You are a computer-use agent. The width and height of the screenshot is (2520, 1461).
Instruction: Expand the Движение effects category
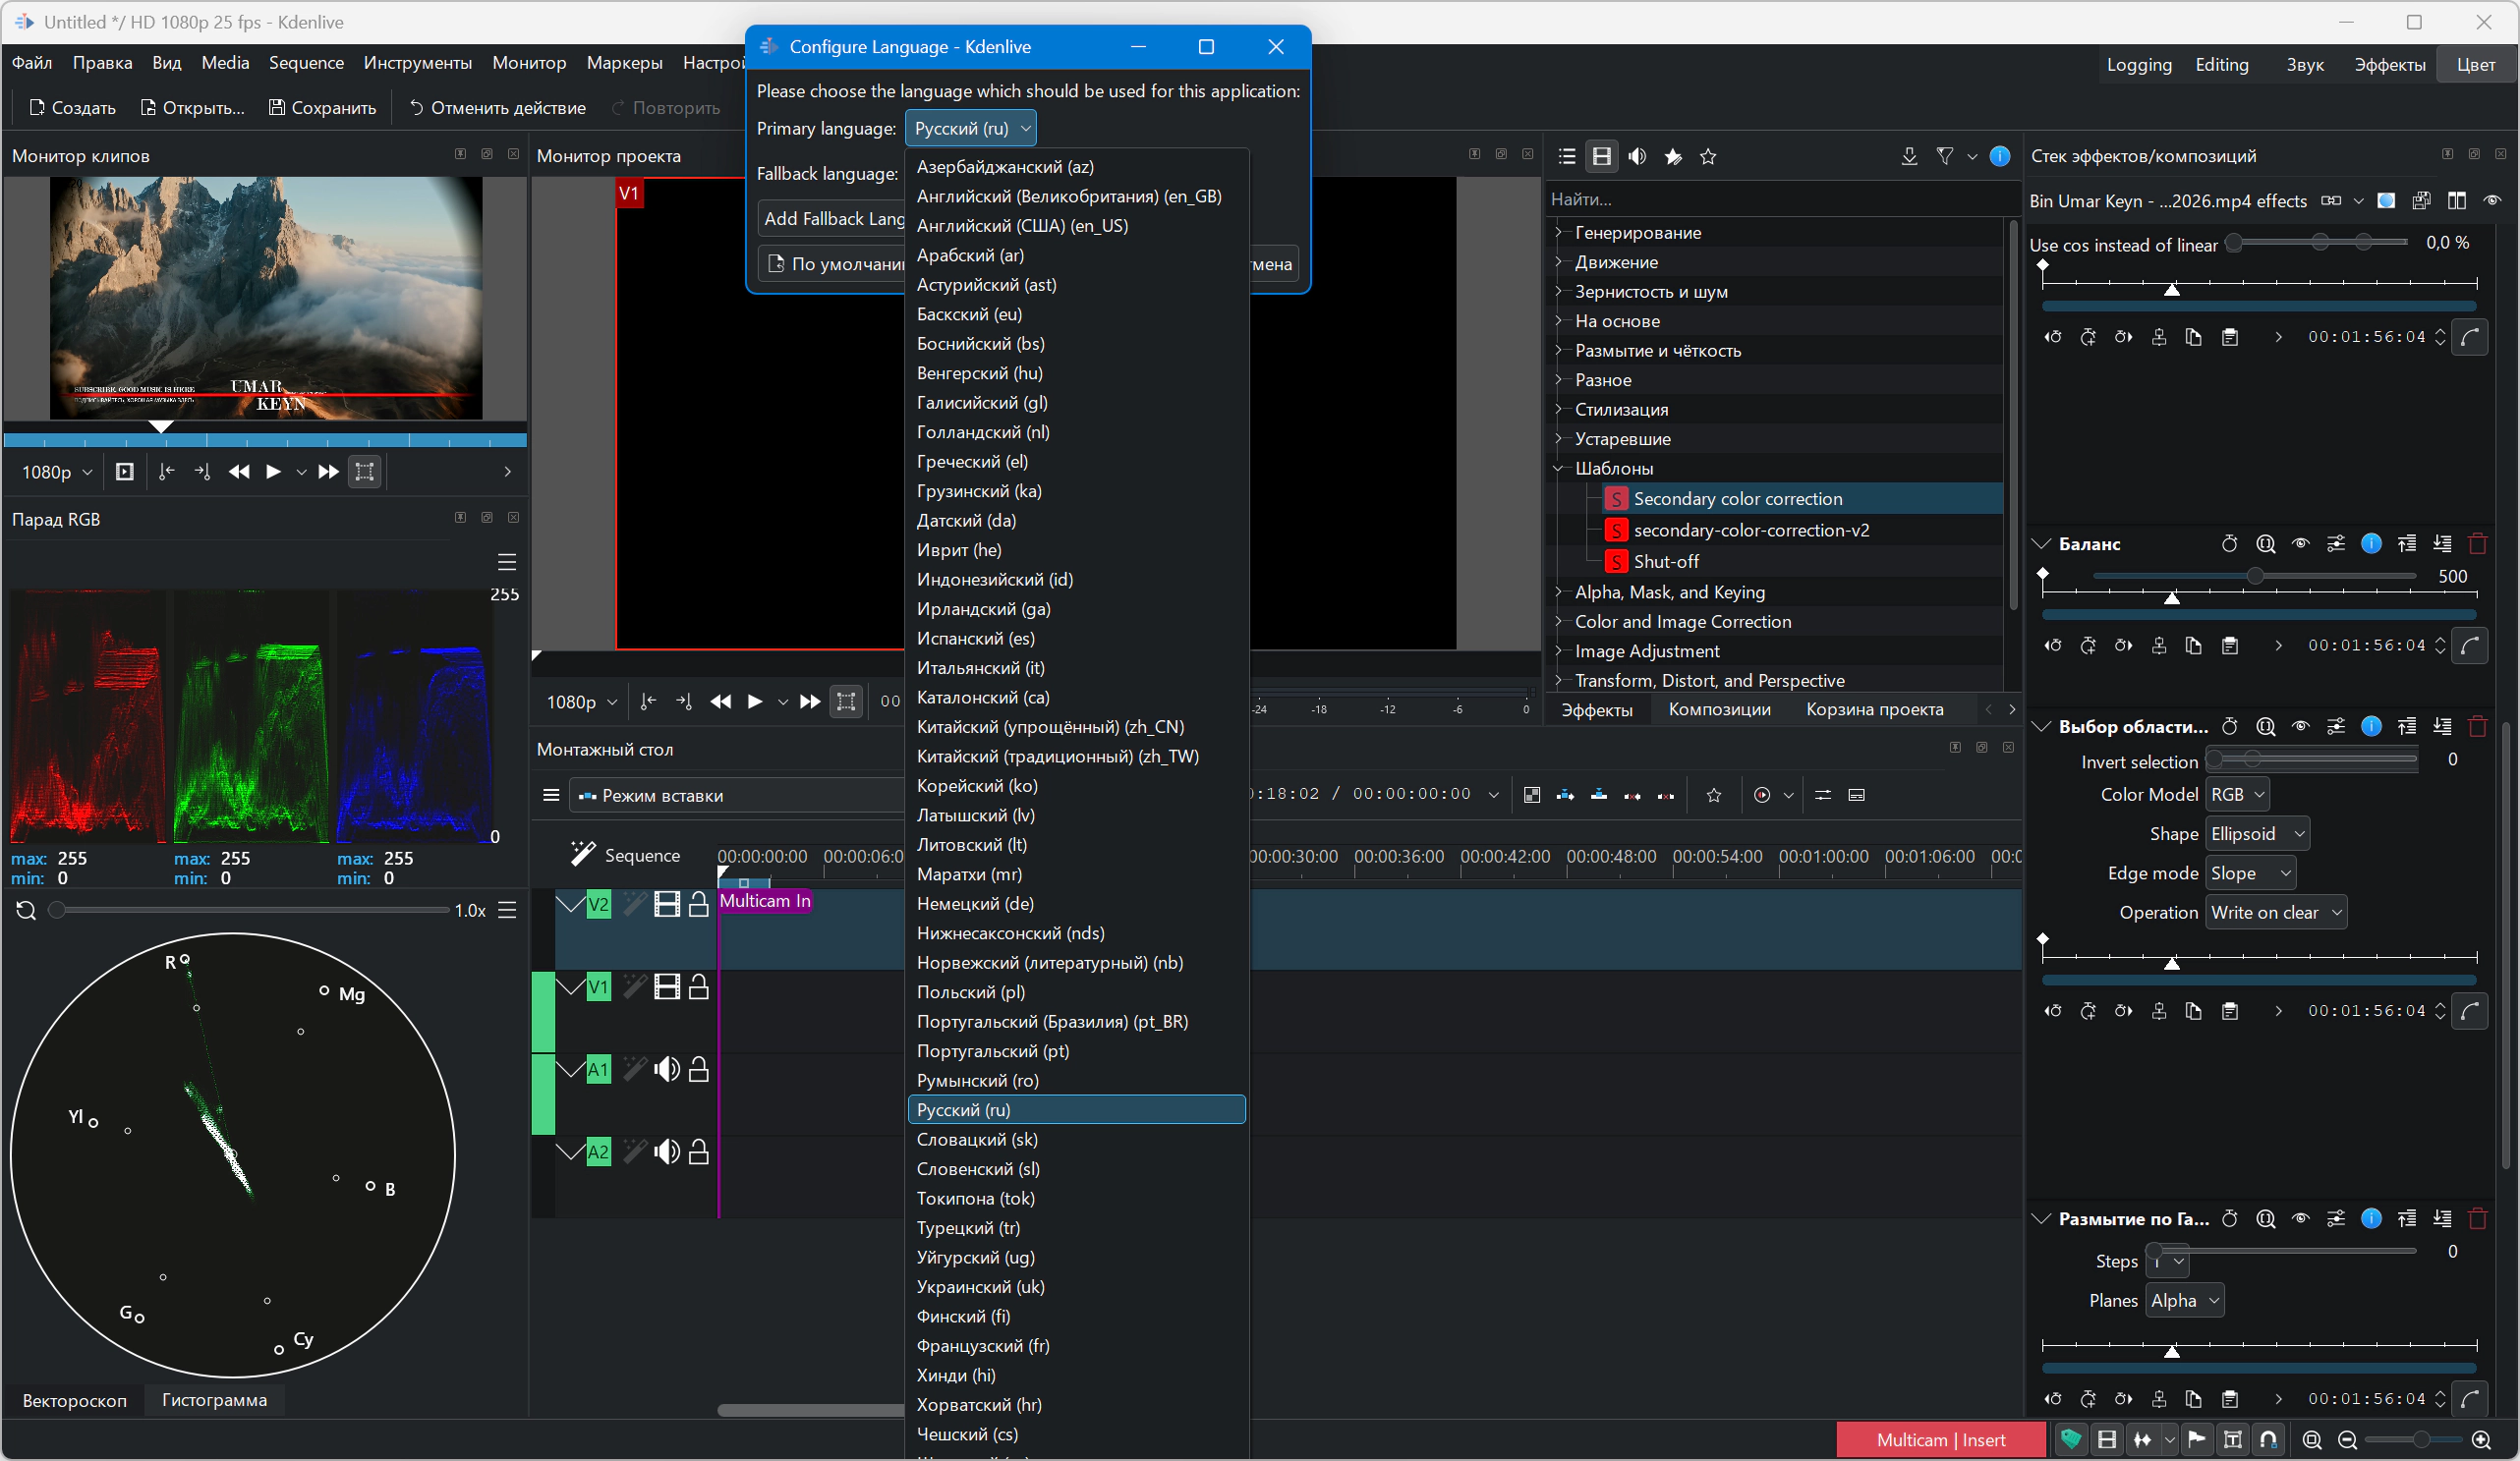click(1558, 262)
